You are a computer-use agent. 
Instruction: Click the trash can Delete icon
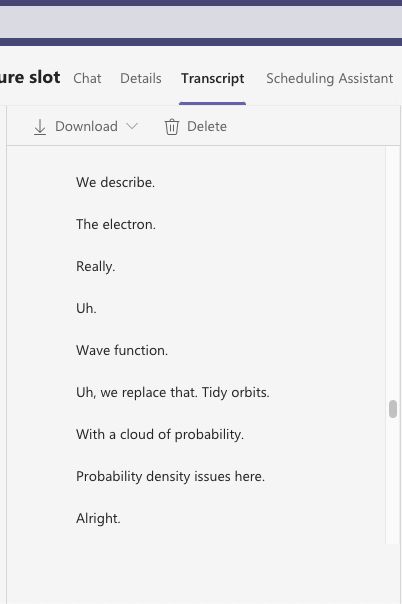(x=172, y=127)
